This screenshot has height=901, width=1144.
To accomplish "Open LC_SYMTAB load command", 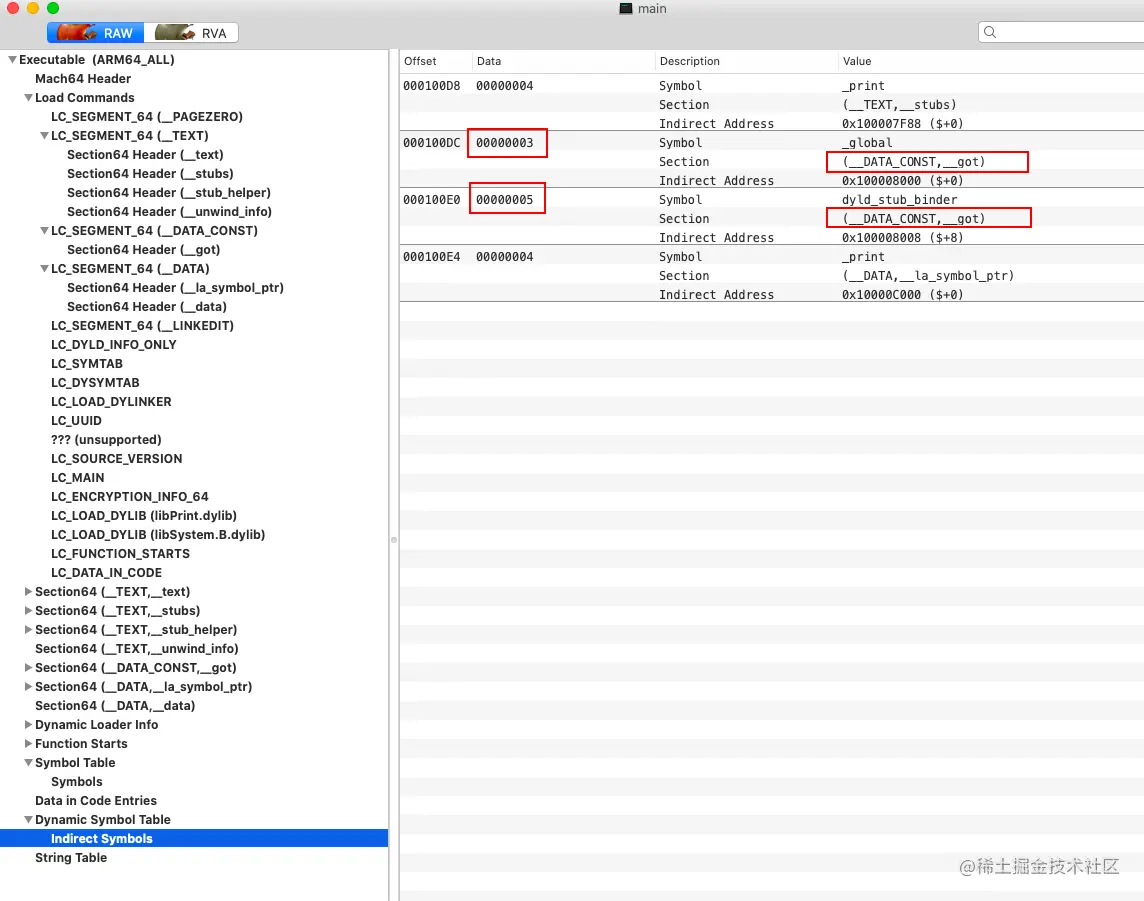I will (x=87, y=363).
